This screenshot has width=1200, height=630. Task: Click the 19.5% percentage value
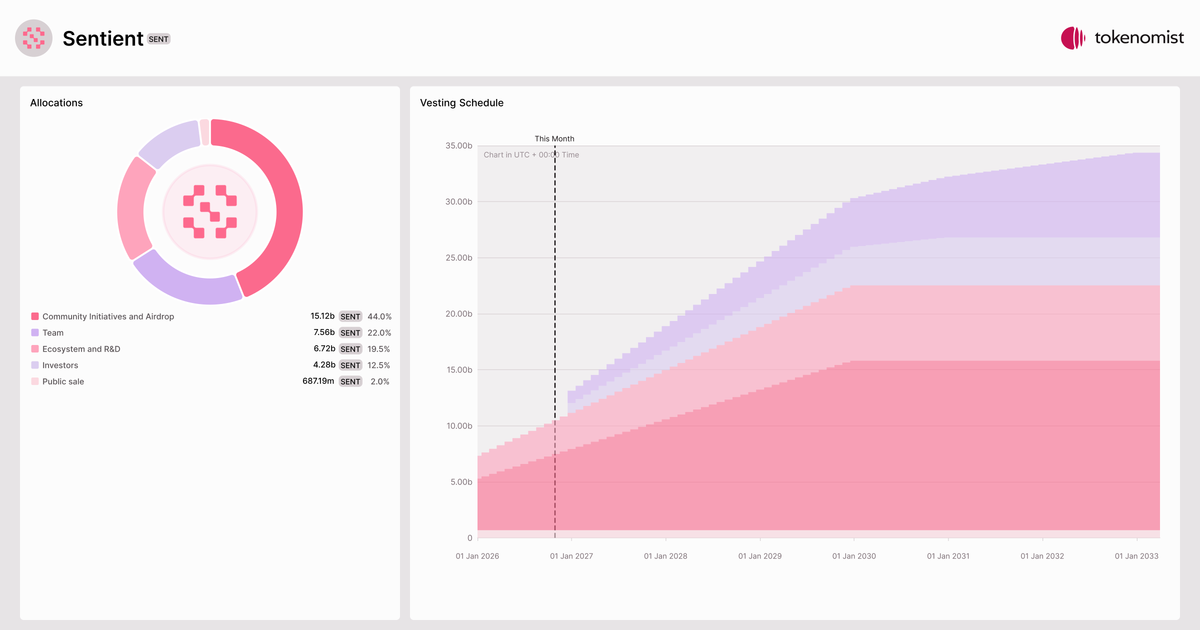coord(379,349)
